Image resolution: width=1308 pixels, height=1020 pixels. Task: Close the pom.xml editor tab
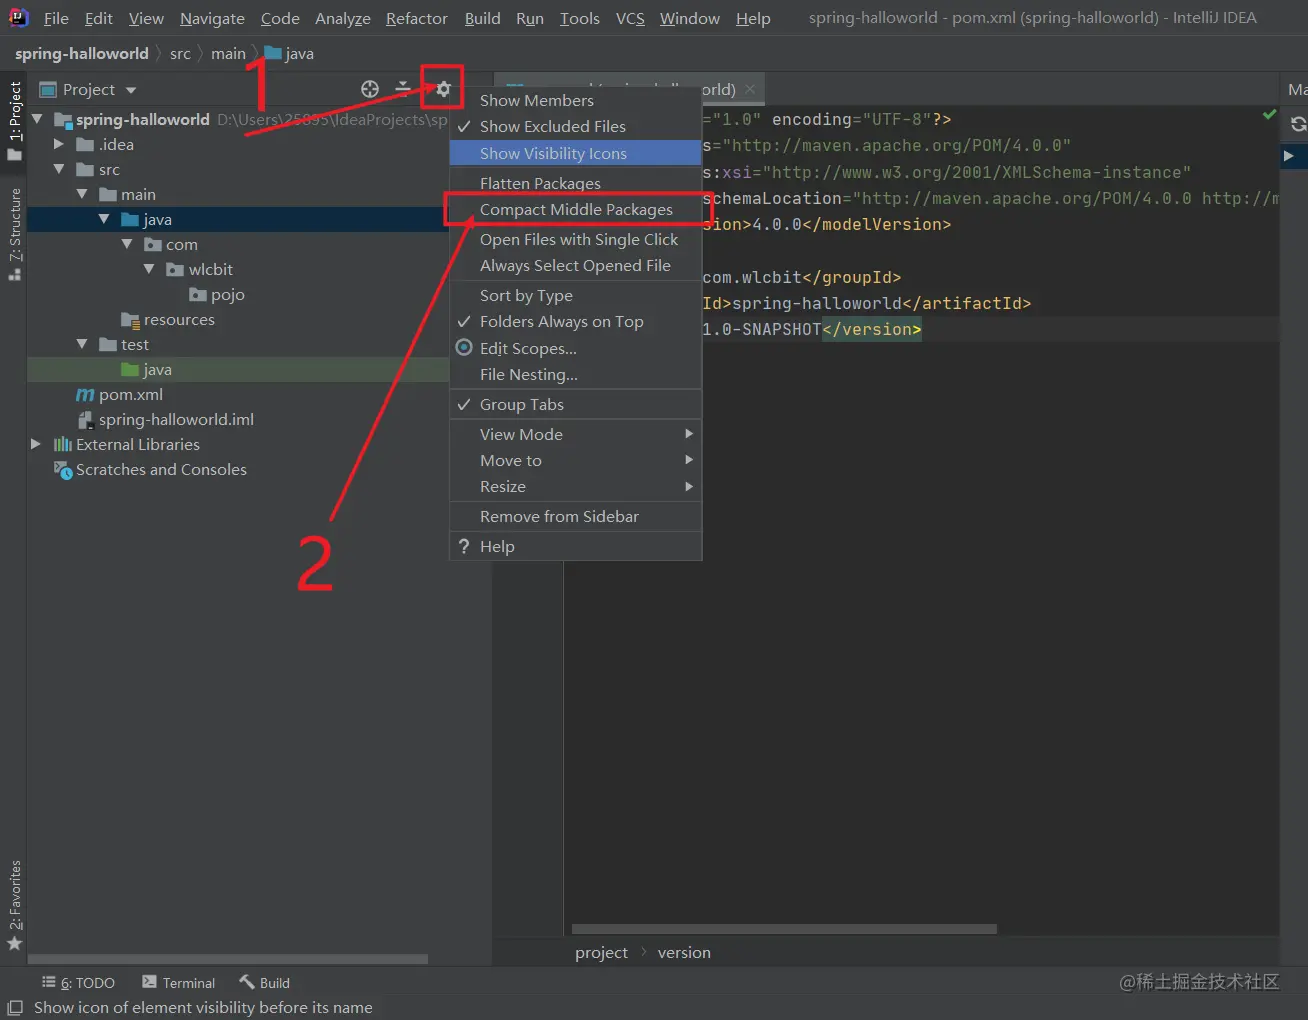click(x=750, y=89)
